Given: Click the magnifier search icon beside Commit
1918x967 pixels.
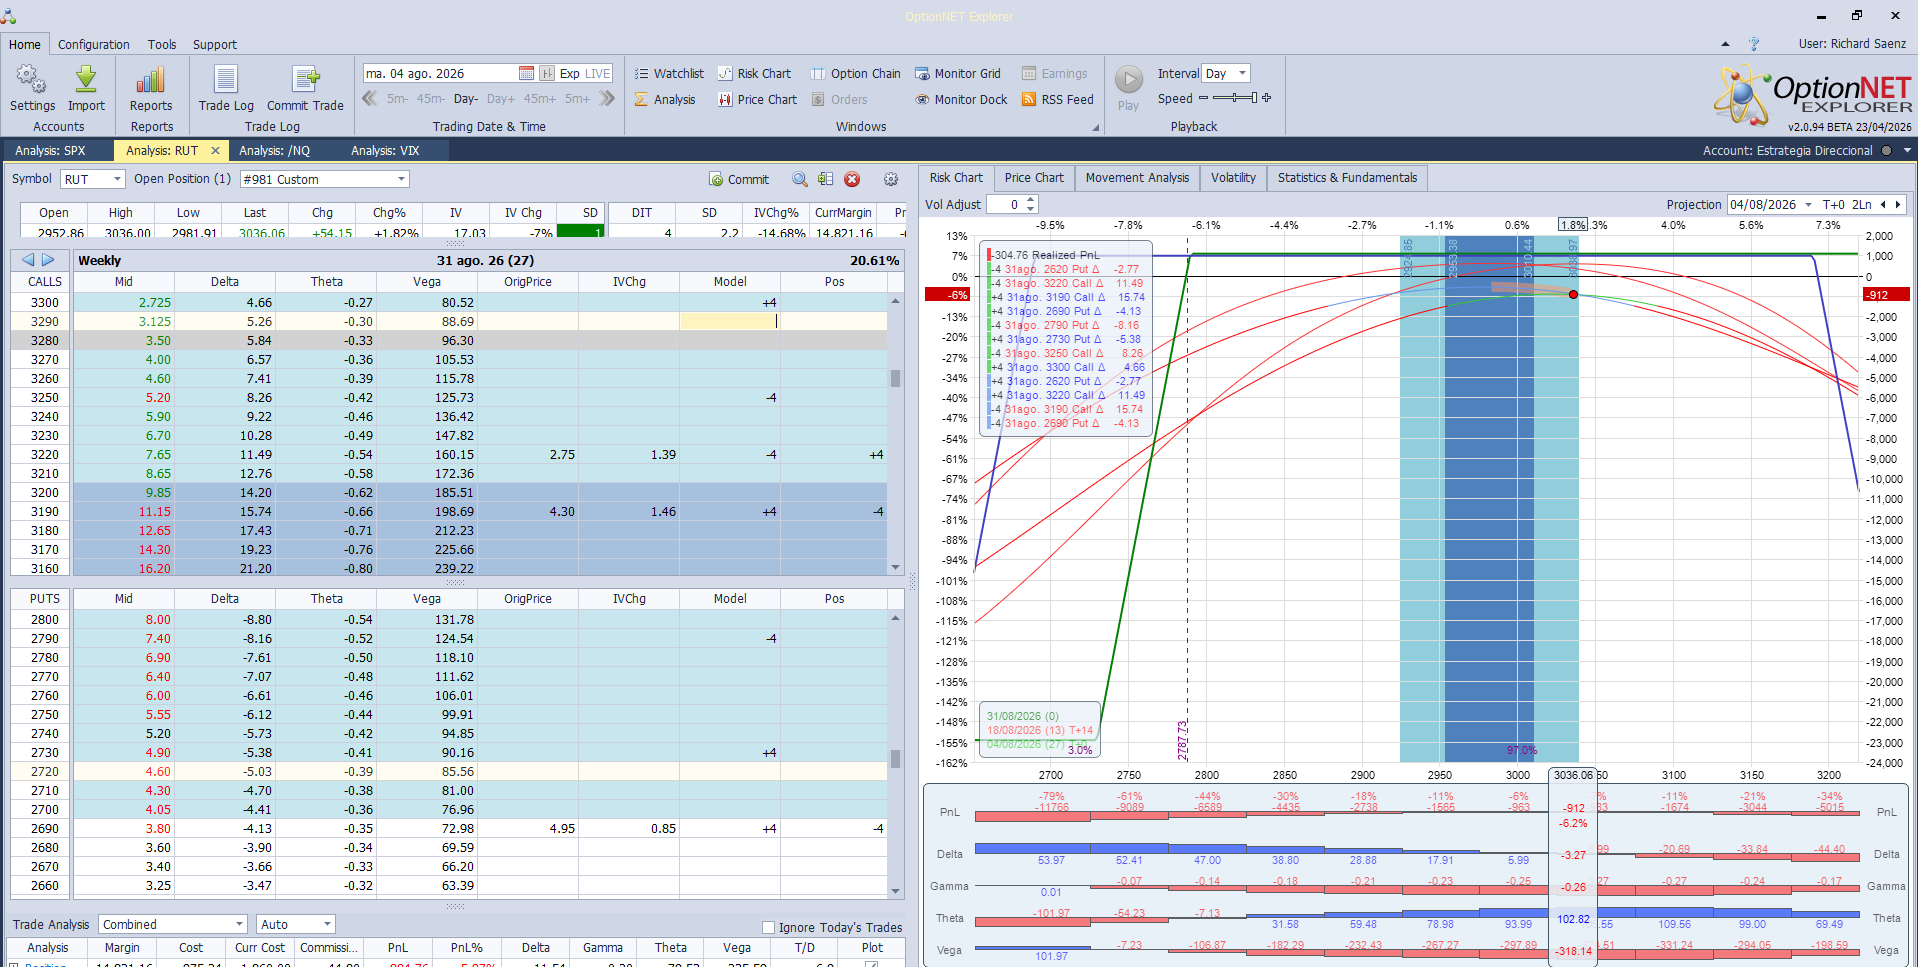Looking at the screenshot, I should [x=800, y=179].
